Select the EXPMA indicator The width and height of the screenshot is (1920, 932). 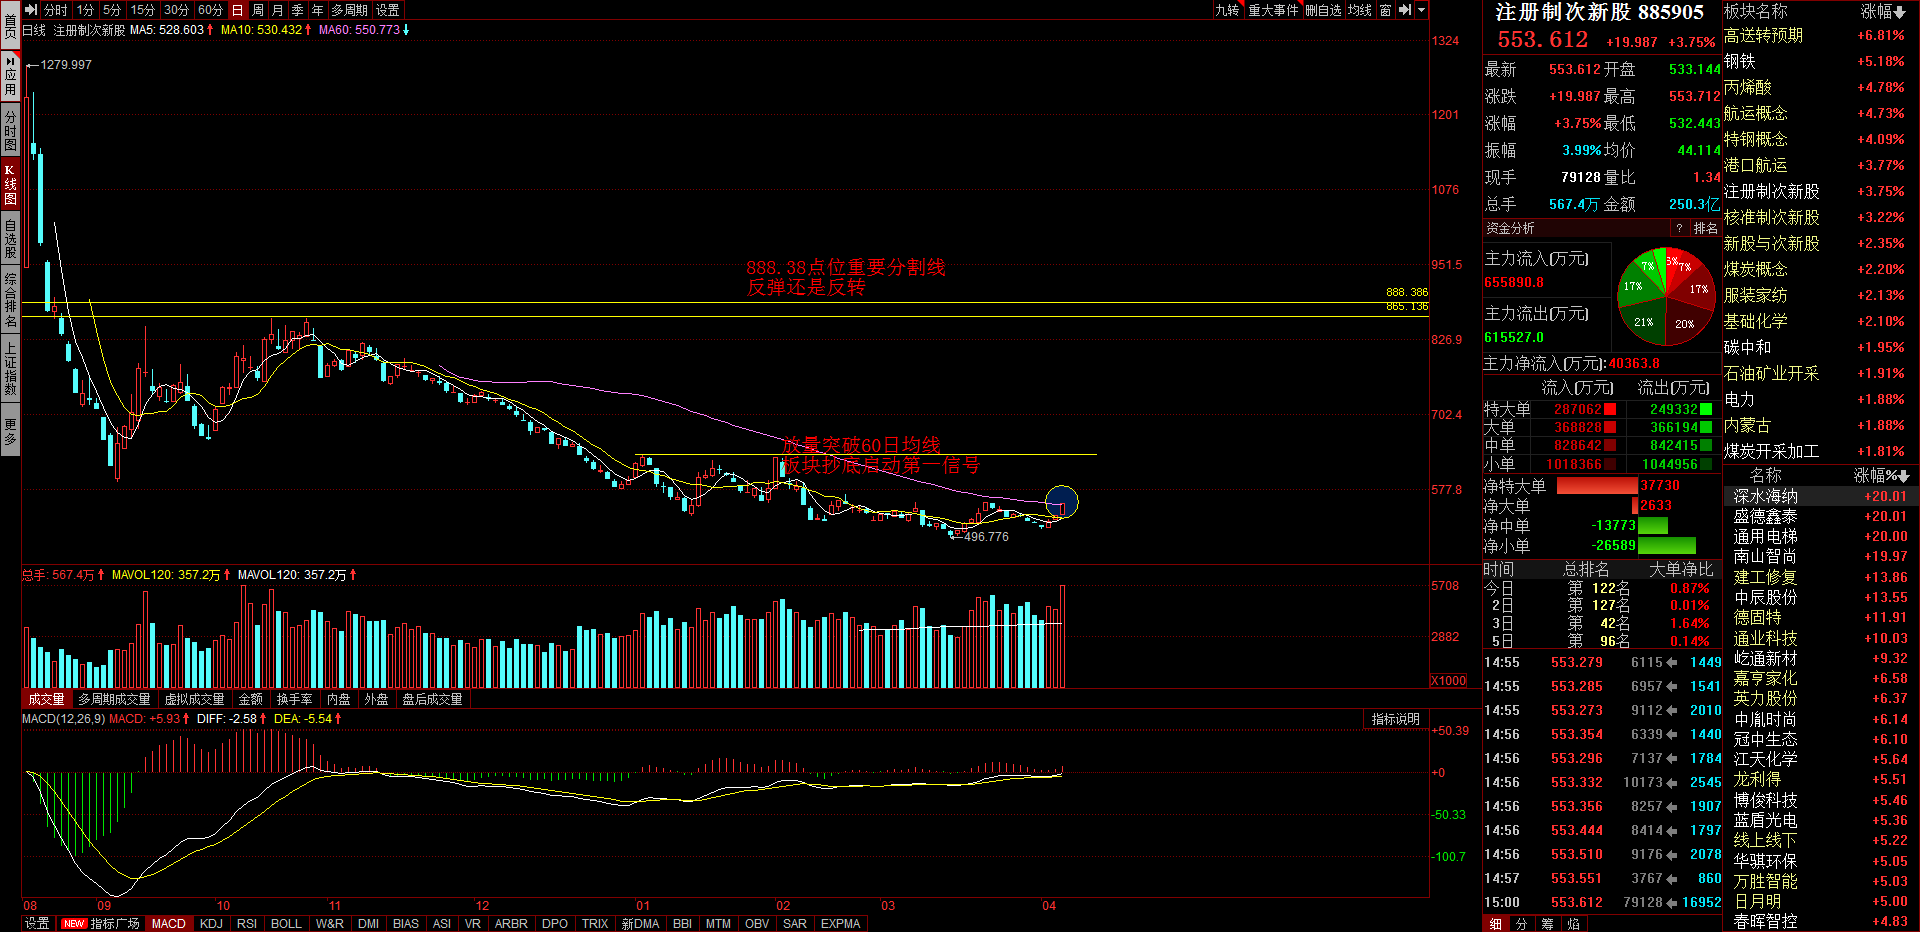[840, 923]
